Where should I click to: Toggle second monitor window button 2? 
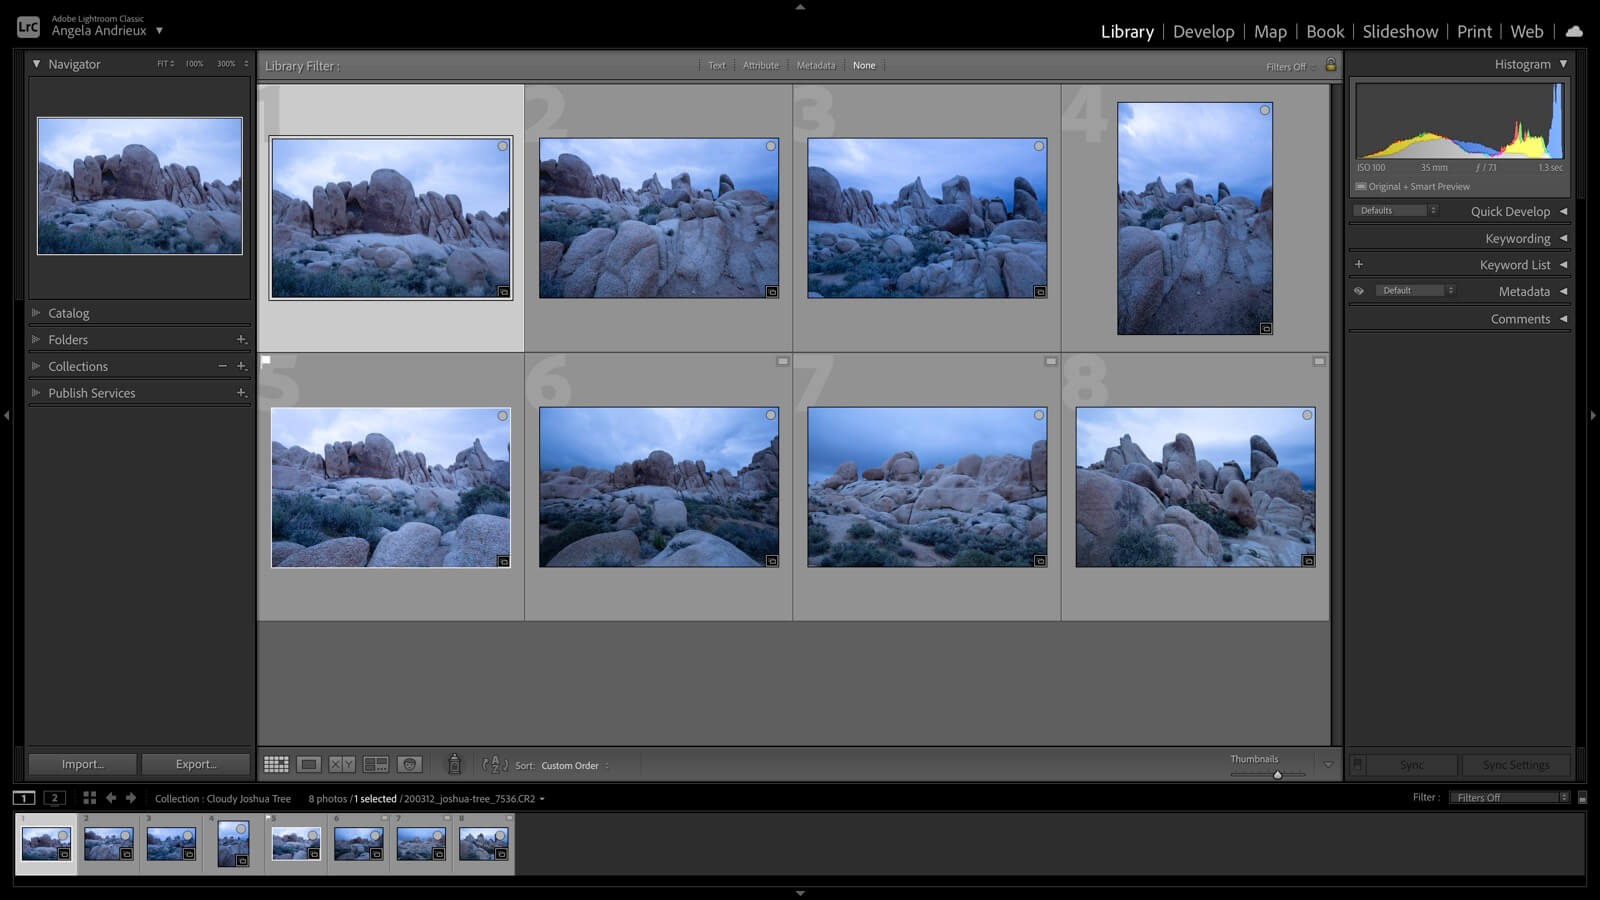pyautogui.click(x=55, y=798)
